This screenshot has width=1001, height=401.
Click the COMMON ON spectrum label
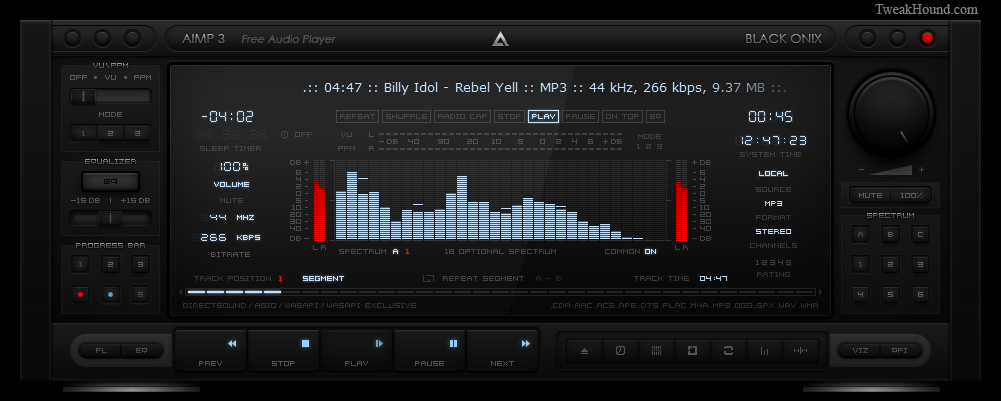[x=630, y=252]
